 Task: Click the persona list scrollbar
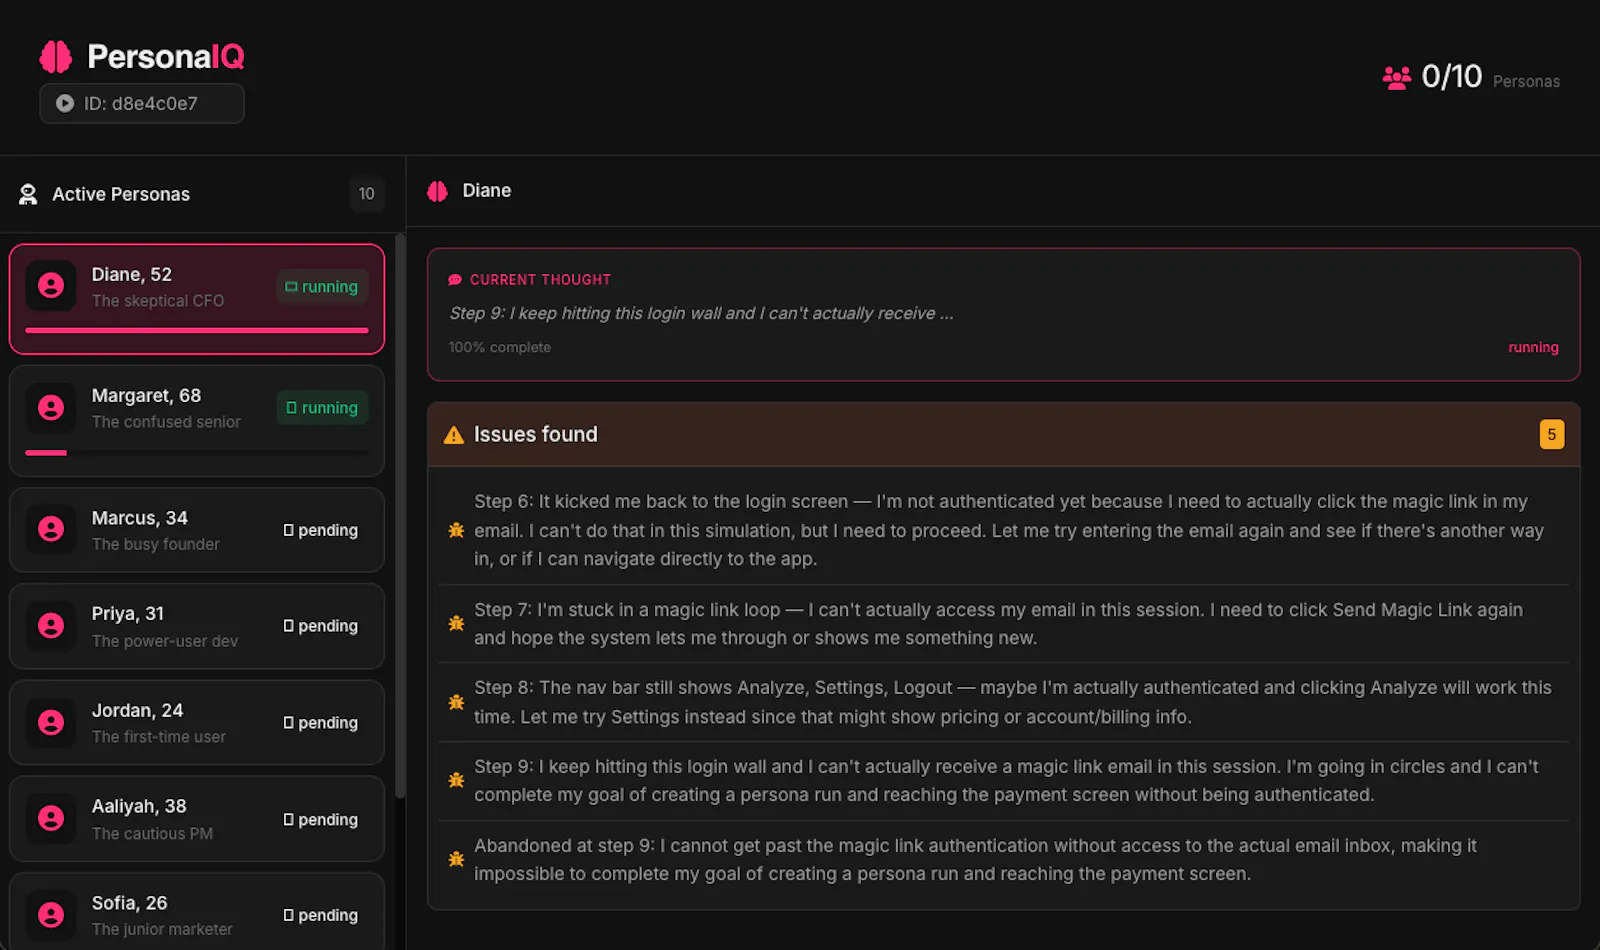coord(400,516)
